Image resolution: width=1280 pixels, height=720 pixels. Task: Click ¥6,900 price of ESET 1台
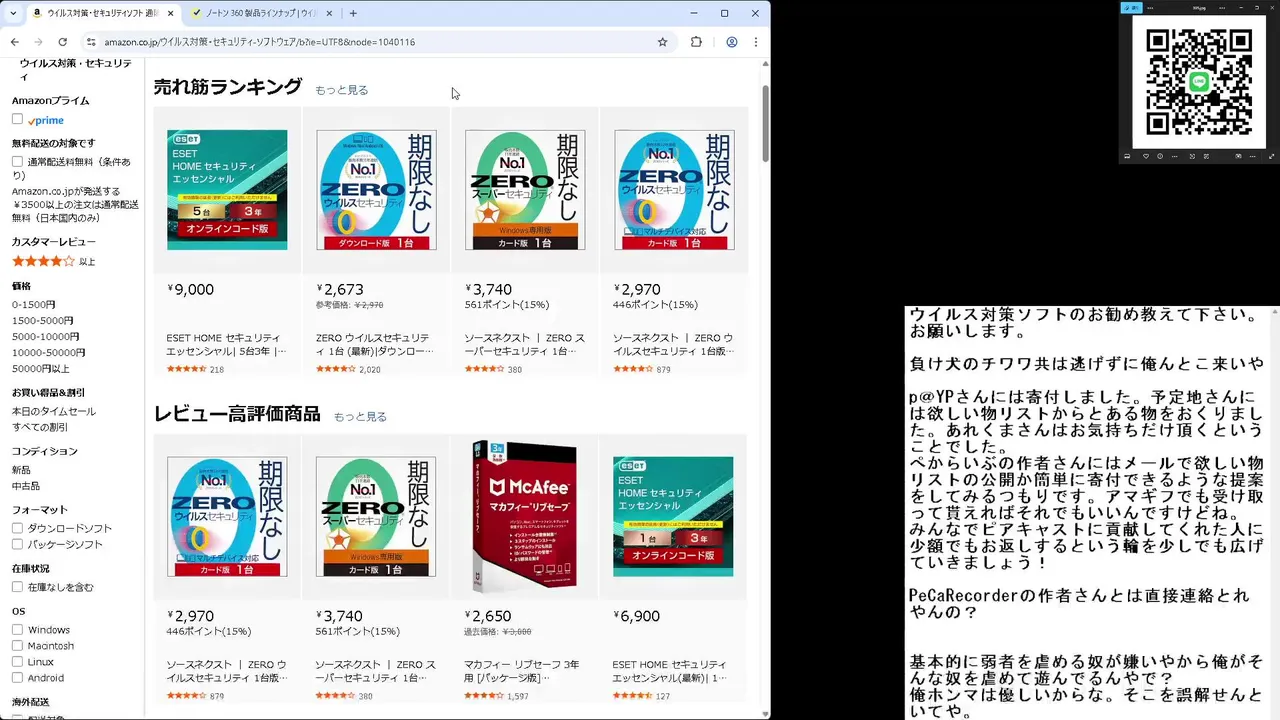tap(636, 616)
